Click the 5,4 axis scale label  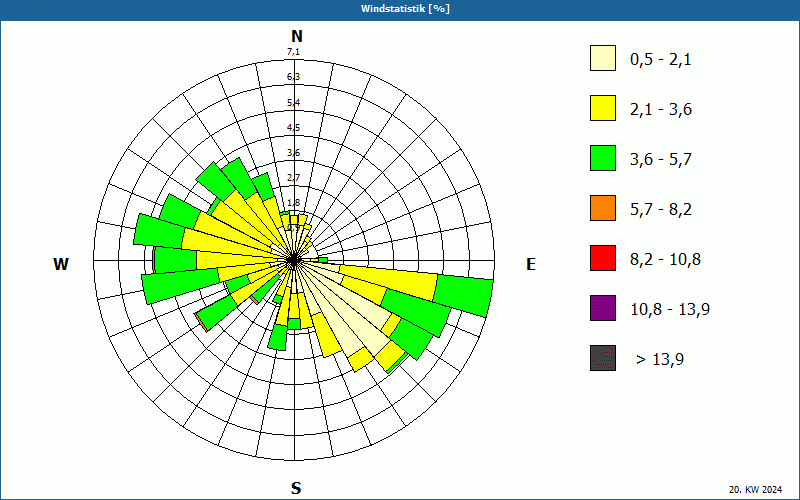pos(293,103)
